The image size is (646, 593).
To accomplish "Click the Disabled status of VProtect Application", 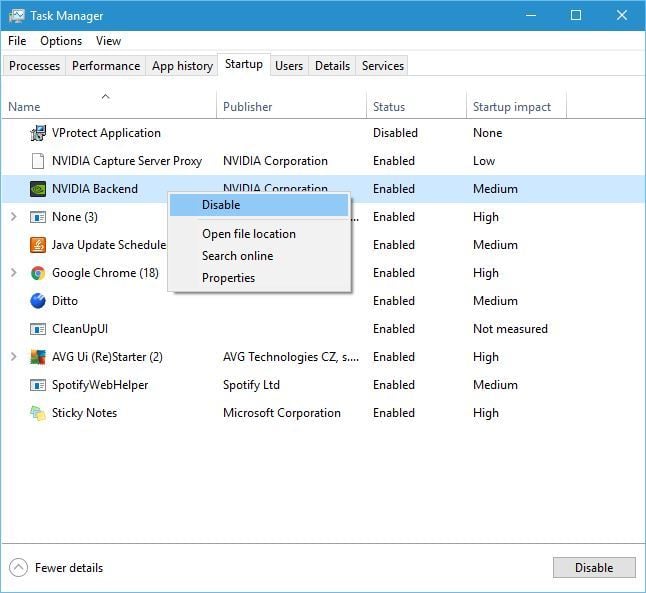I will 395,133.
